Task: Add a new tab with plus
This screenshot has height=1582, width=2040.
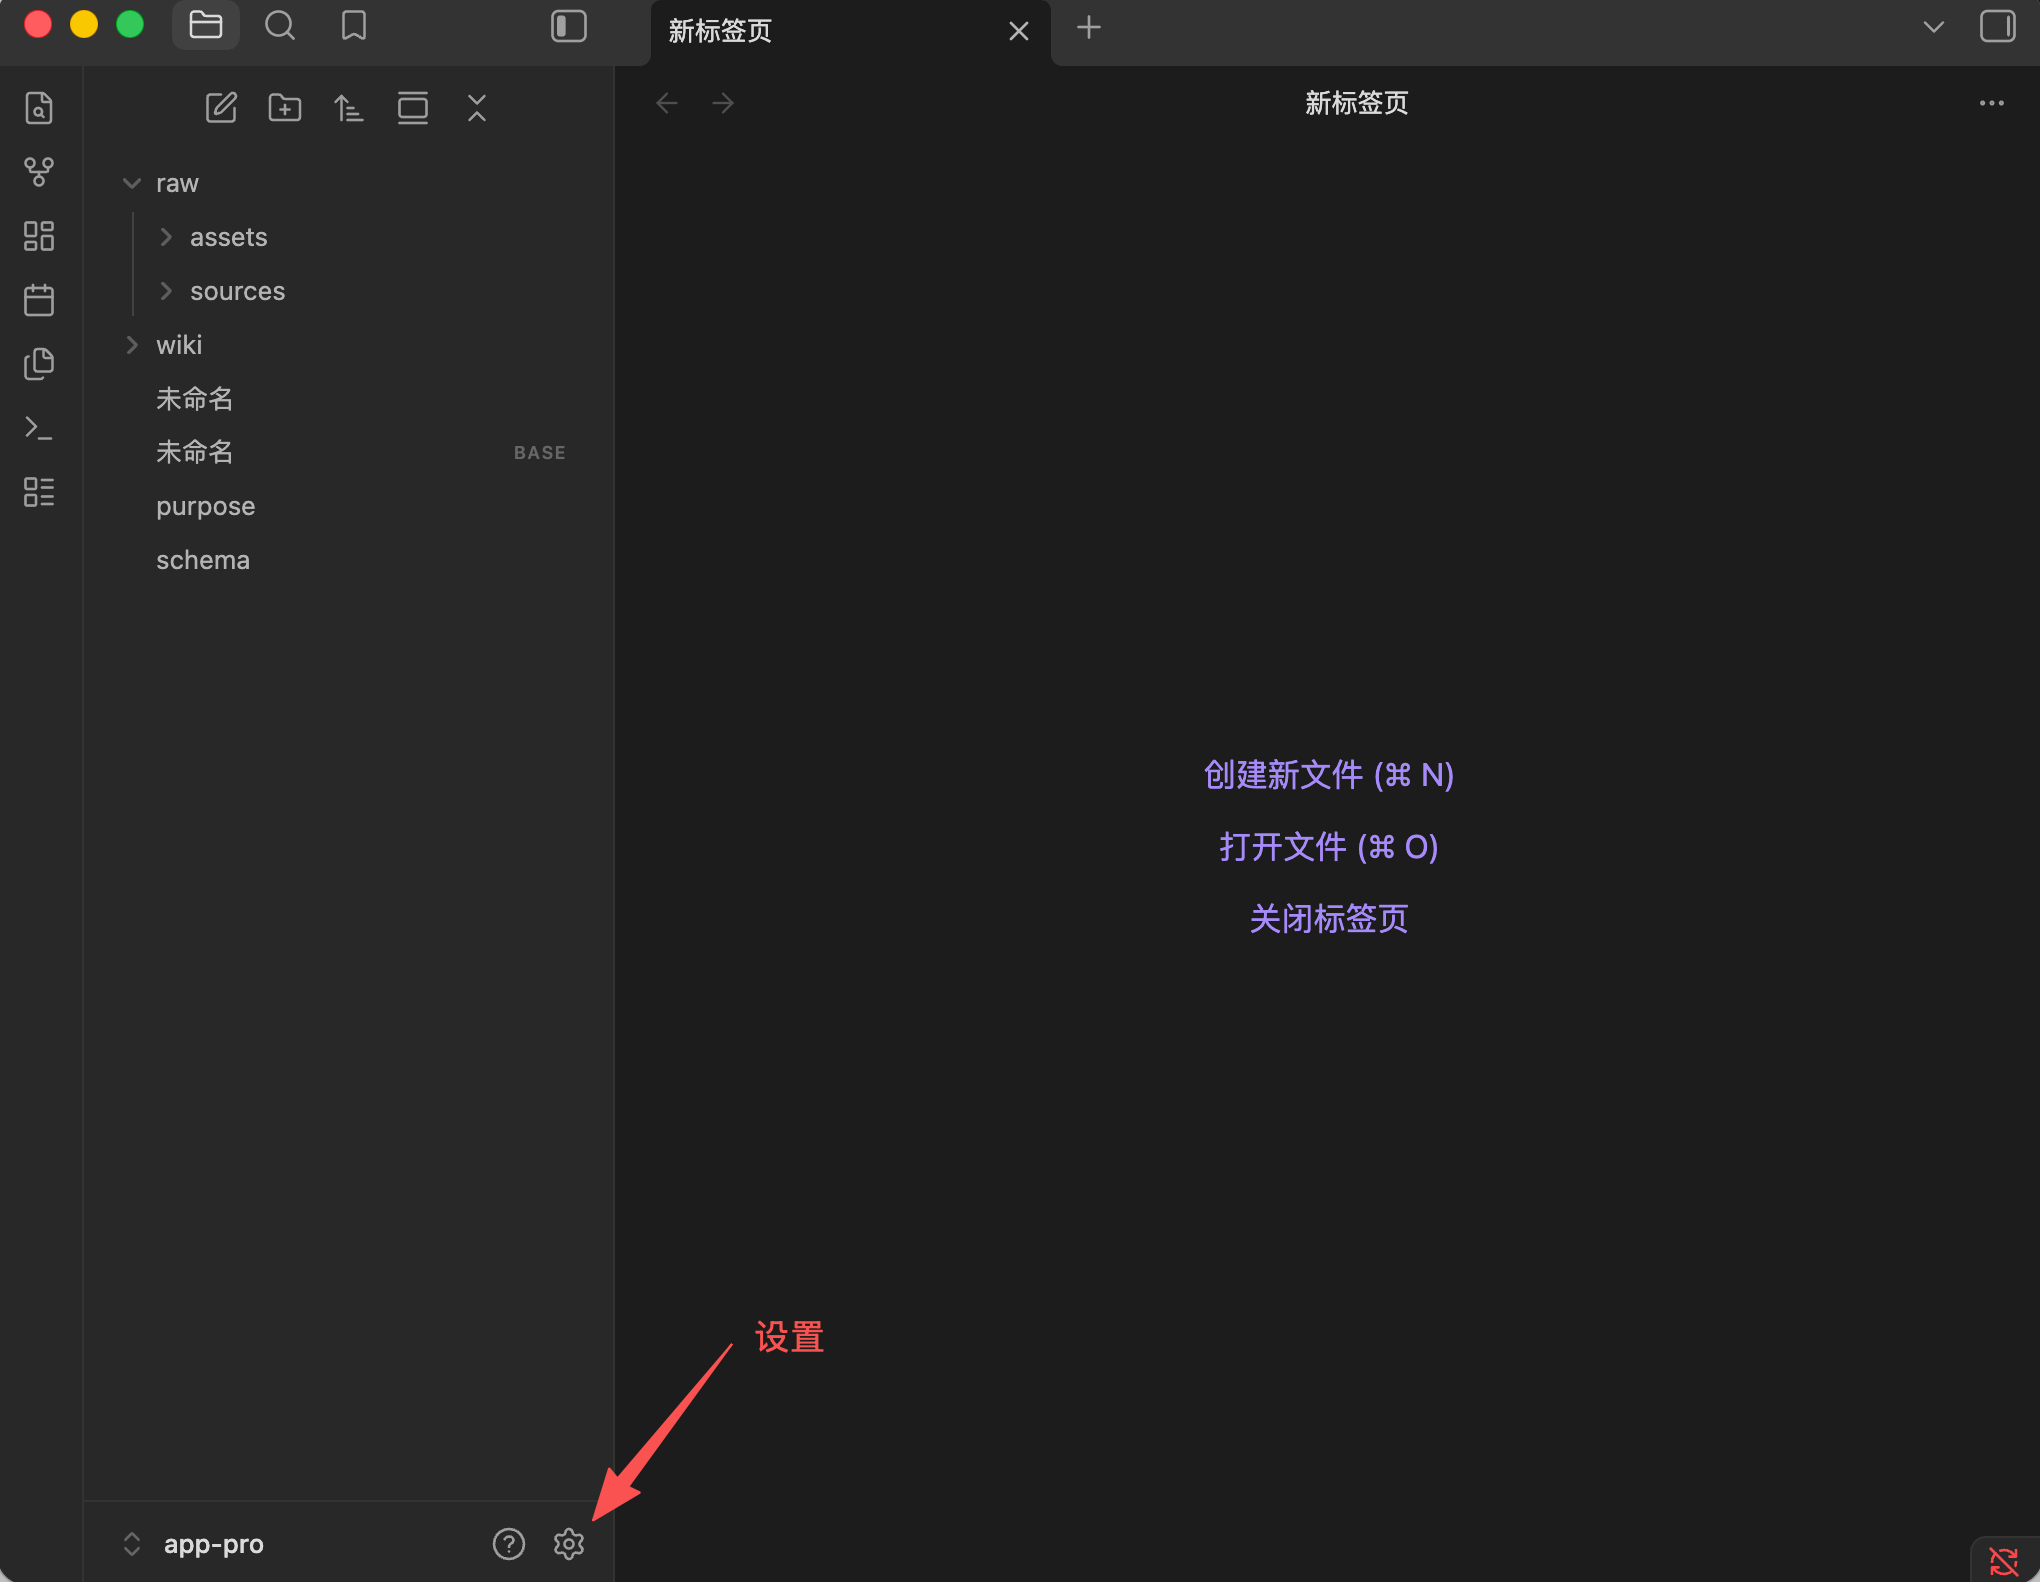Action: click(x=1089, y=28)
